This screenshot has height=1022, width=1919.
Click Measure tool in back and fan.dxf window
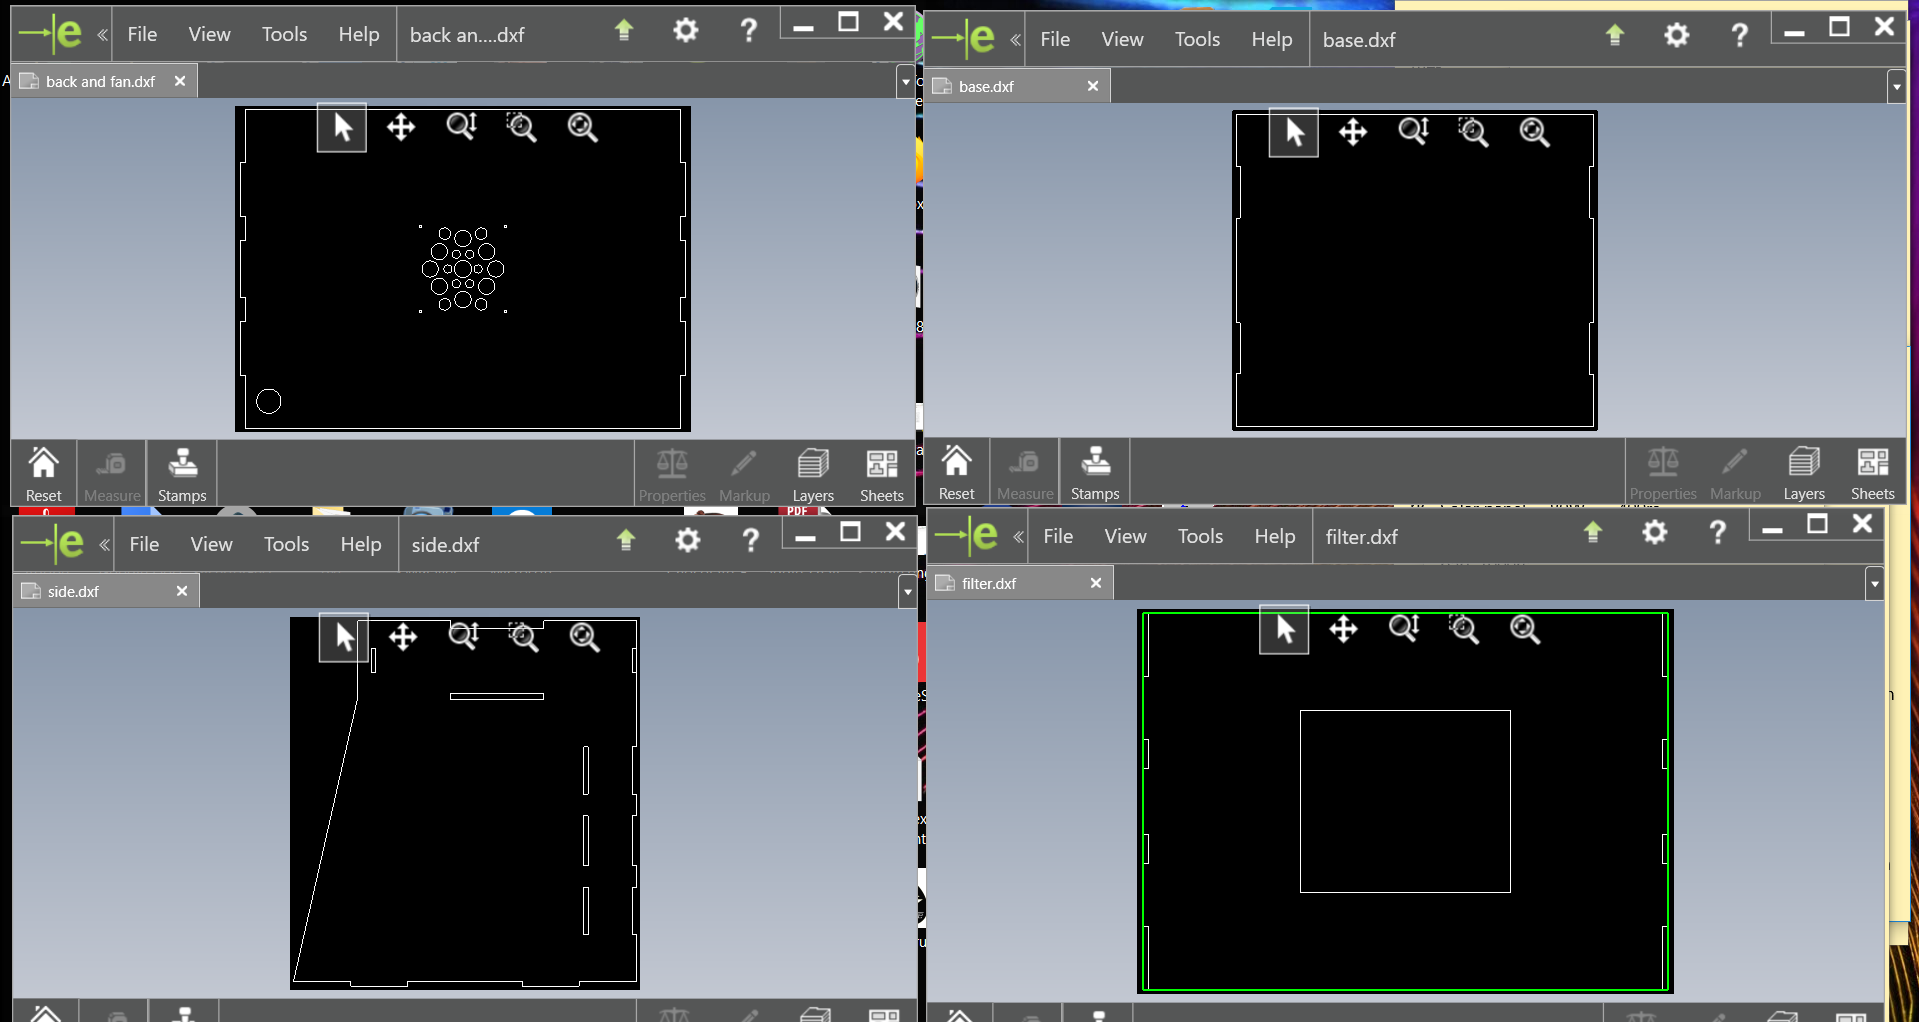coord(112,474)
